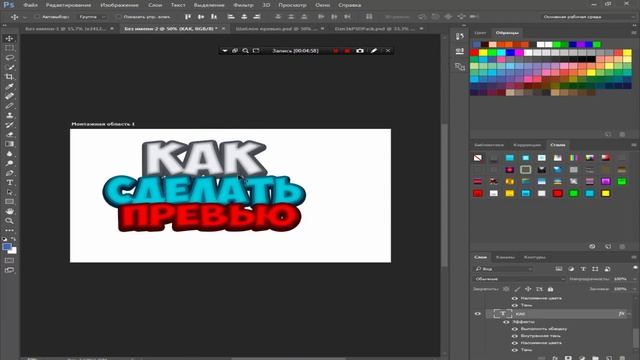Open the Заливка fill dropdown arrow
Screen dimensions: 640x360
pyautogui.click(x=635, y=289)
